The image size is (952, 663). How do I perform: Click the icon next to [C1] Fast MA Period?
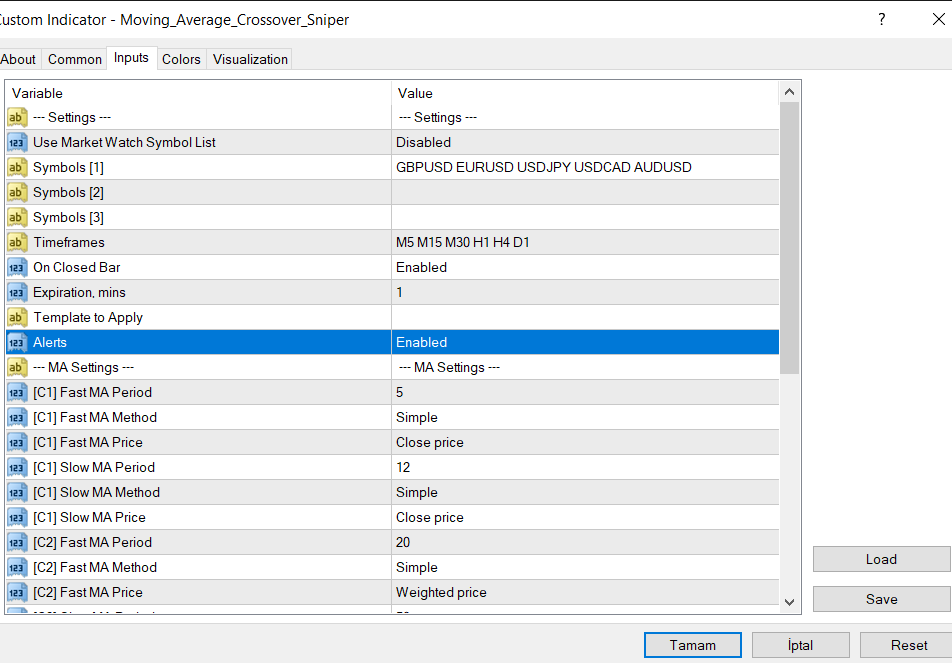click(17, 392)
